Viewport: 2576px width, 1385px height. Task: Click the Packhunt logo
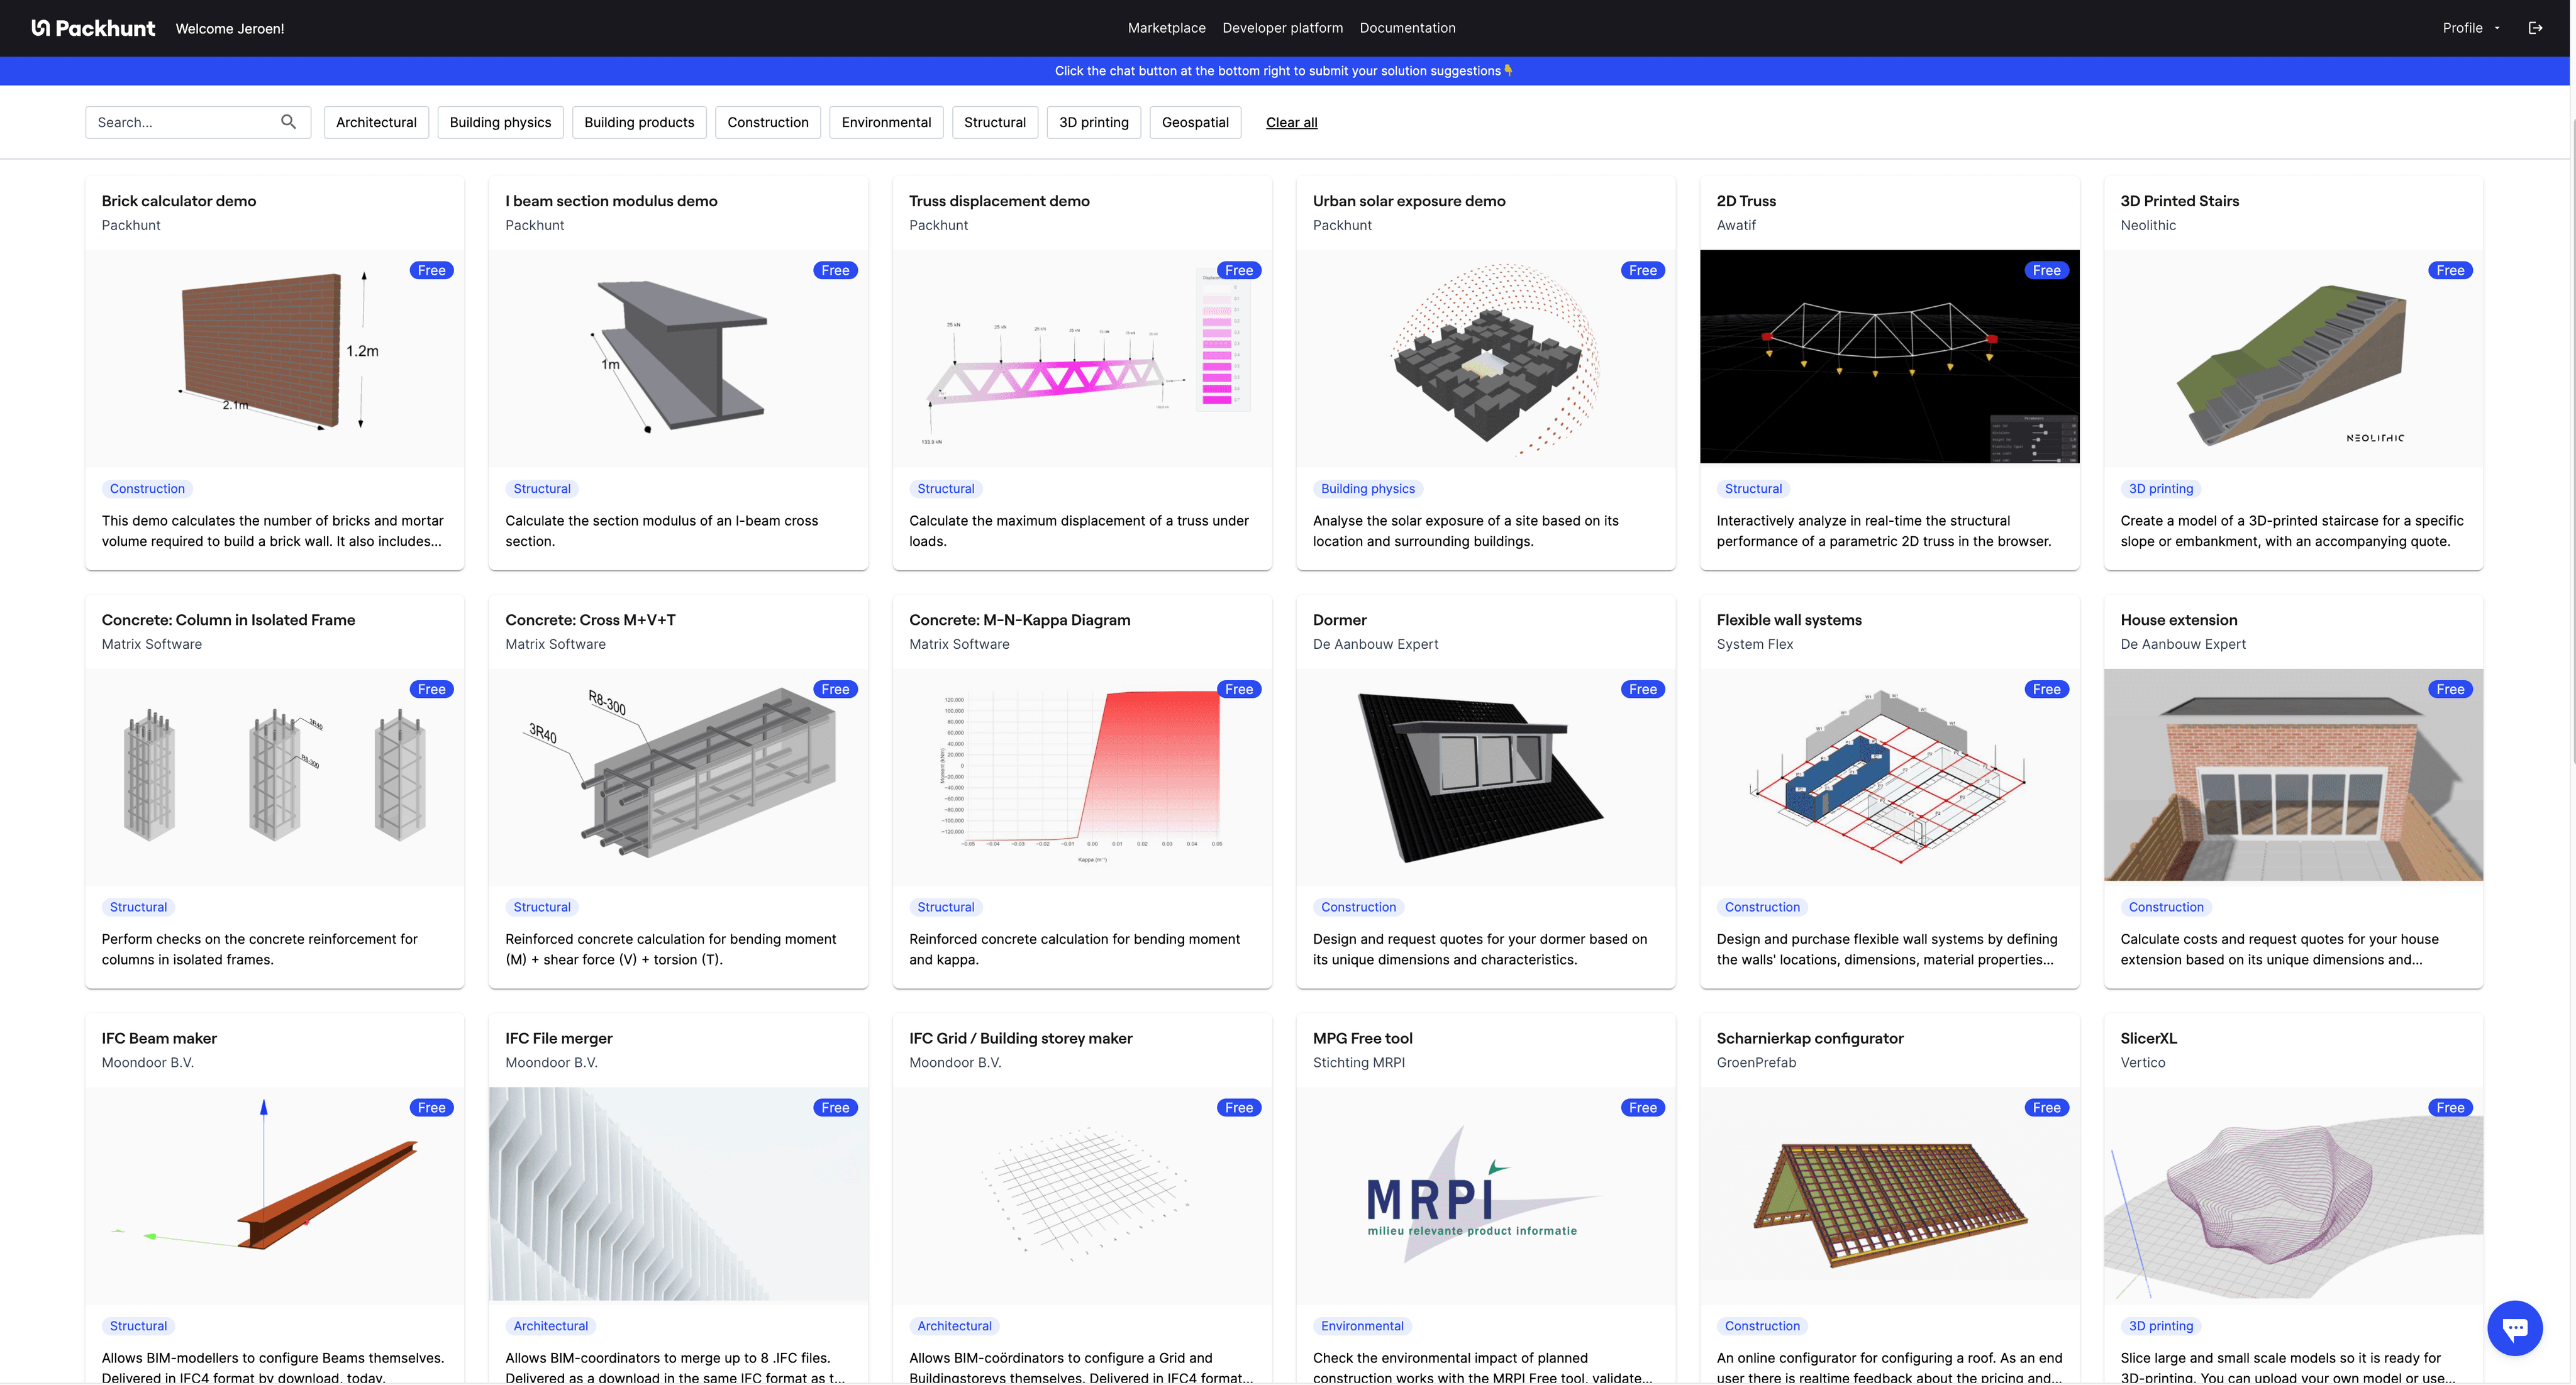(x=93, y=28)
